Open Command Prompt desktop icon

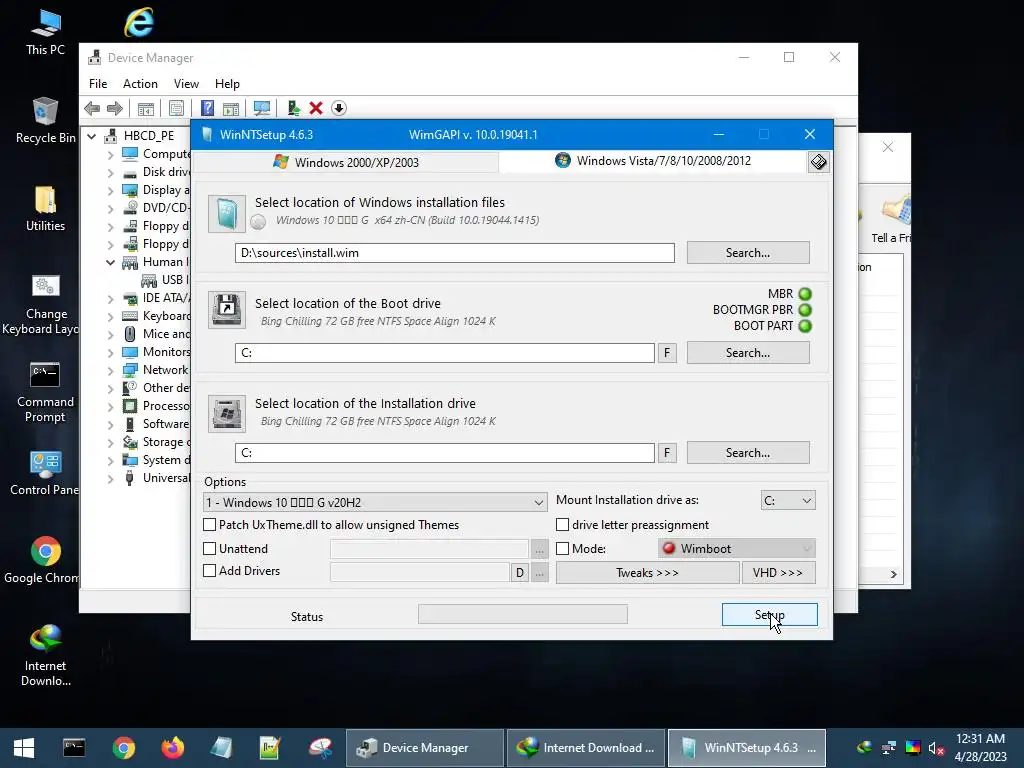[45, 392]
